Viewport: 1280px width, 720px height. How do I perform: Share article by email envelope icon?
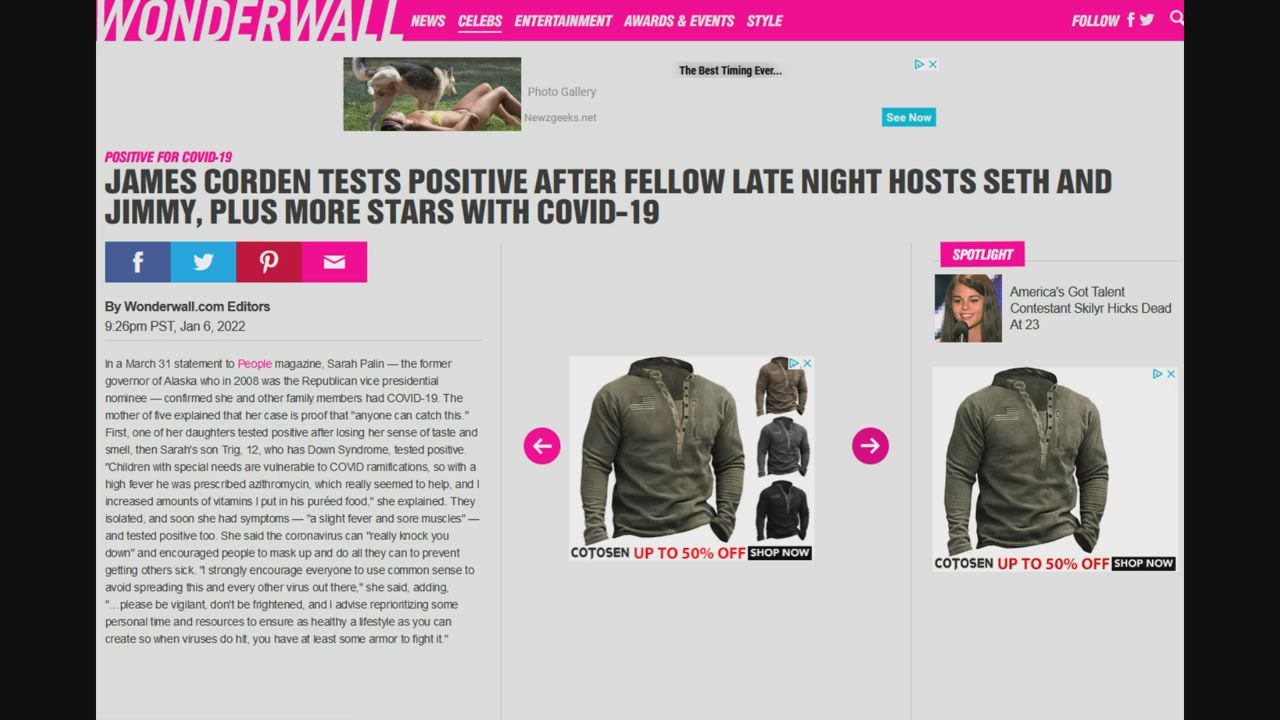pos(334,262)
